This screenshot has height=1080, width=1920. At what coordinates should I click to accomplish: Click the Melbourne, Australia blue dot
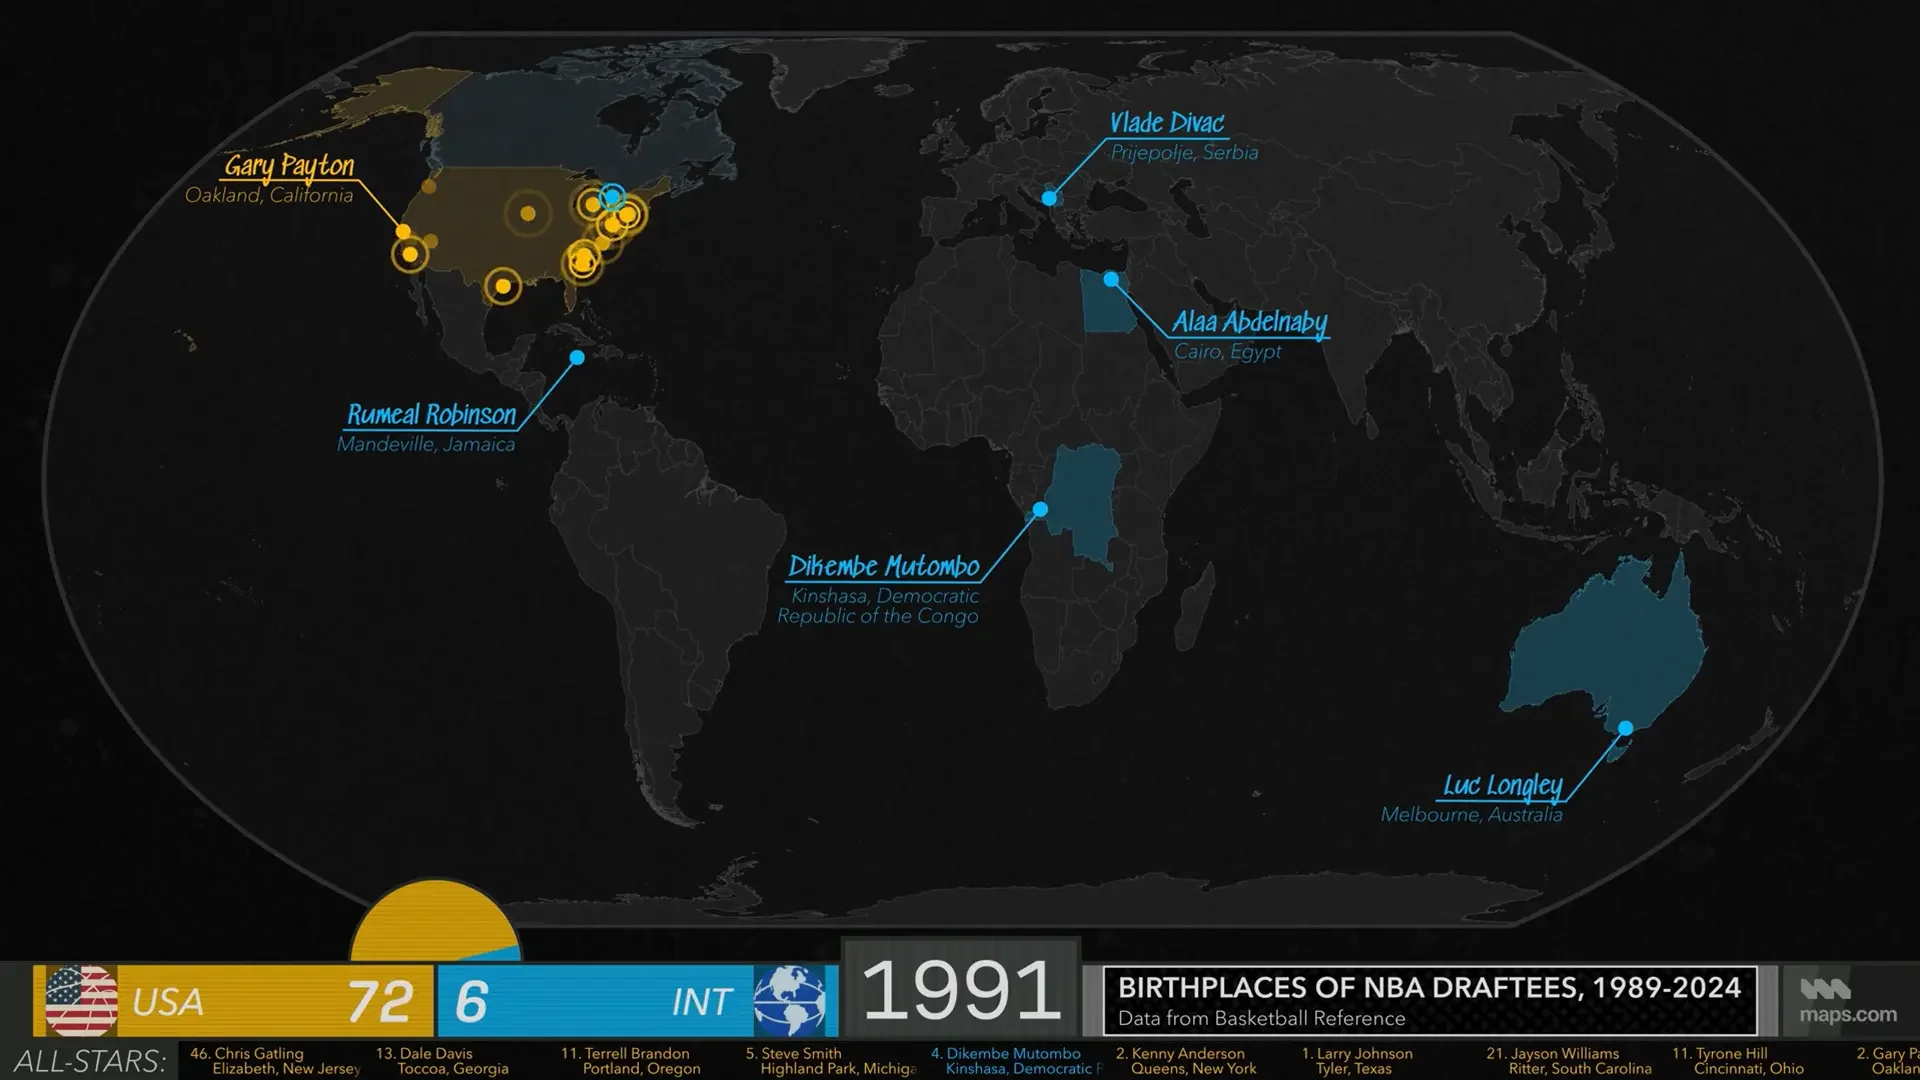(1626, 728)
